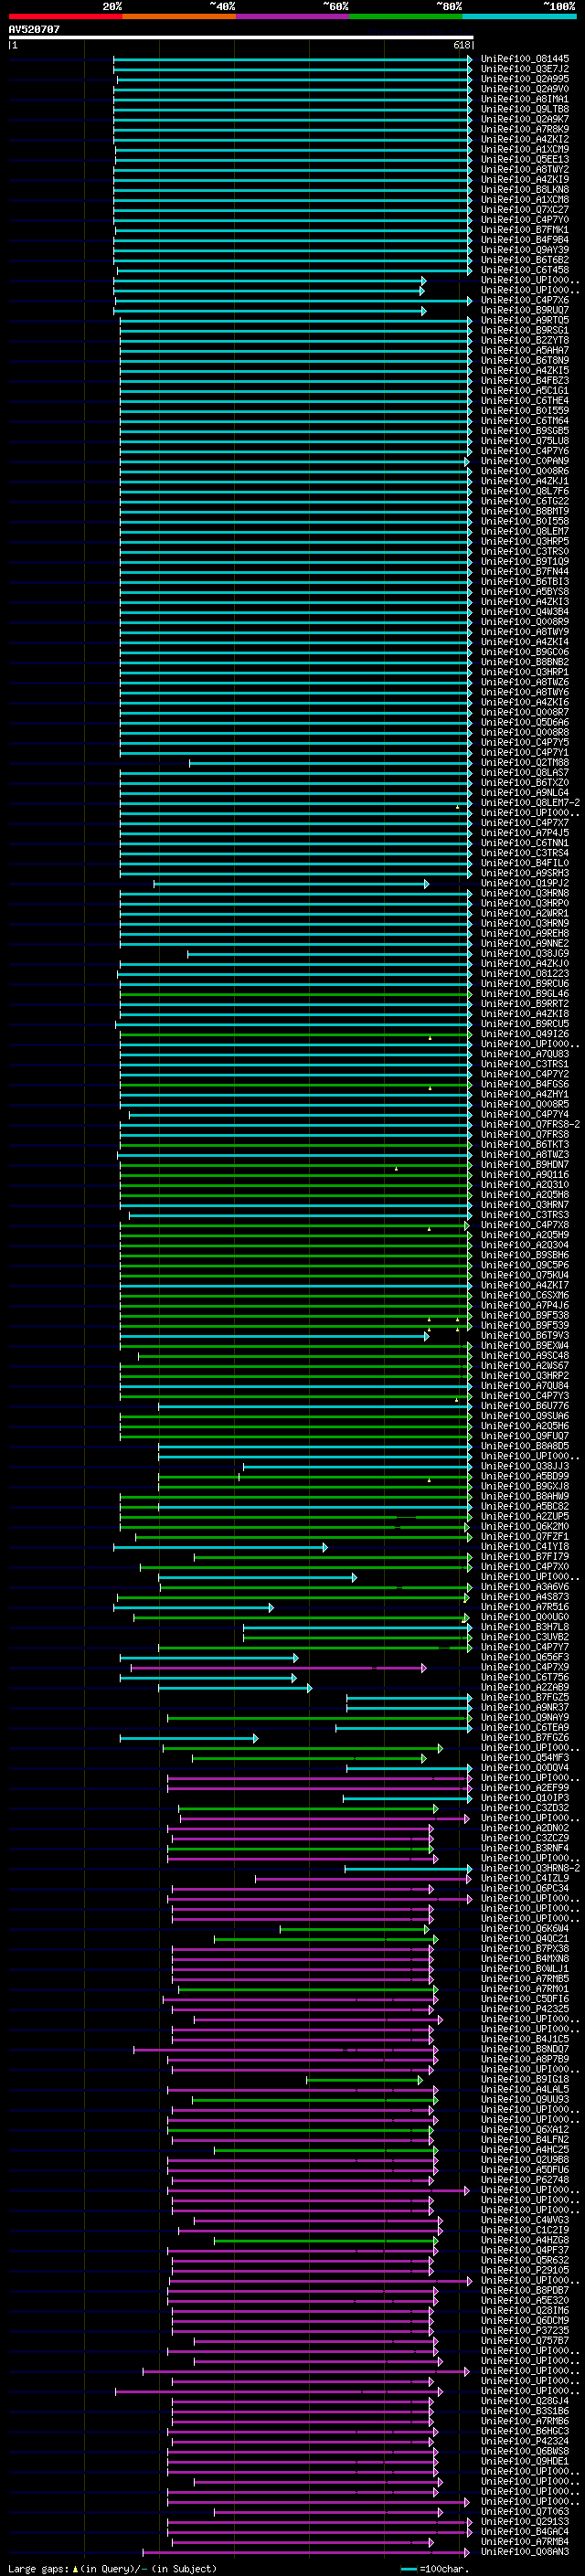Select the UniRef100_Q38JJ3 label
This screenshot has width=585, height=2576.
tap(524, 1466)
